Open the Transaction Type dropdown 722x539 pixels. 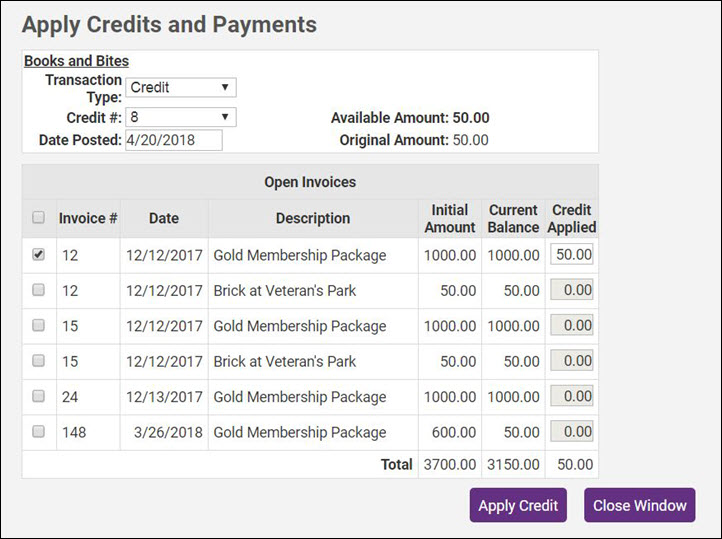pos(181,88)
